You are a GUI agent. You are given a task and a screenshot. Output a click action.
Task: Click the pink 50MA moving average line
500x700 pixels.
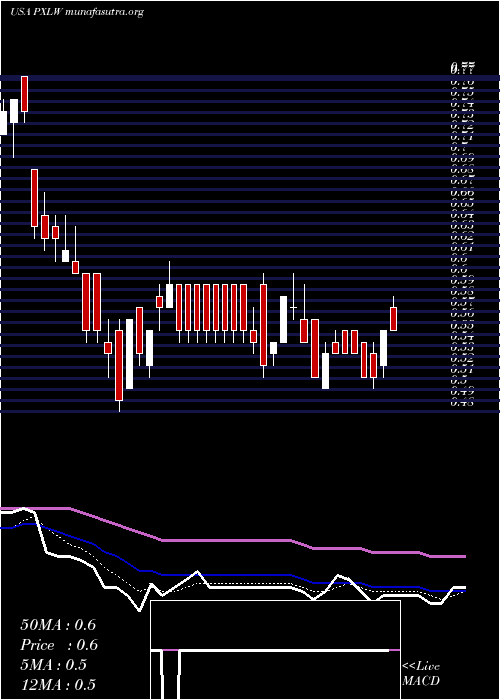(x=232, y=540)
